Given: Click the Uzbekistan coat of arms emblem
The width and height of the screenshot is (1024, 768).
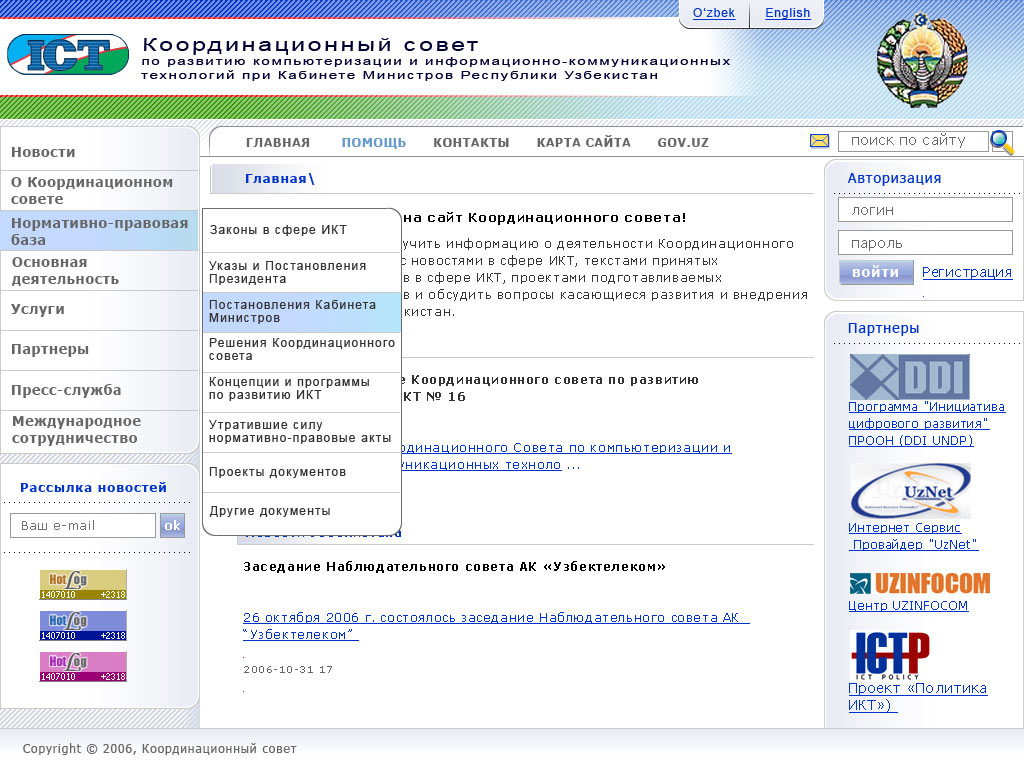Looking at the screenshot, I should (x=922, y=61).
